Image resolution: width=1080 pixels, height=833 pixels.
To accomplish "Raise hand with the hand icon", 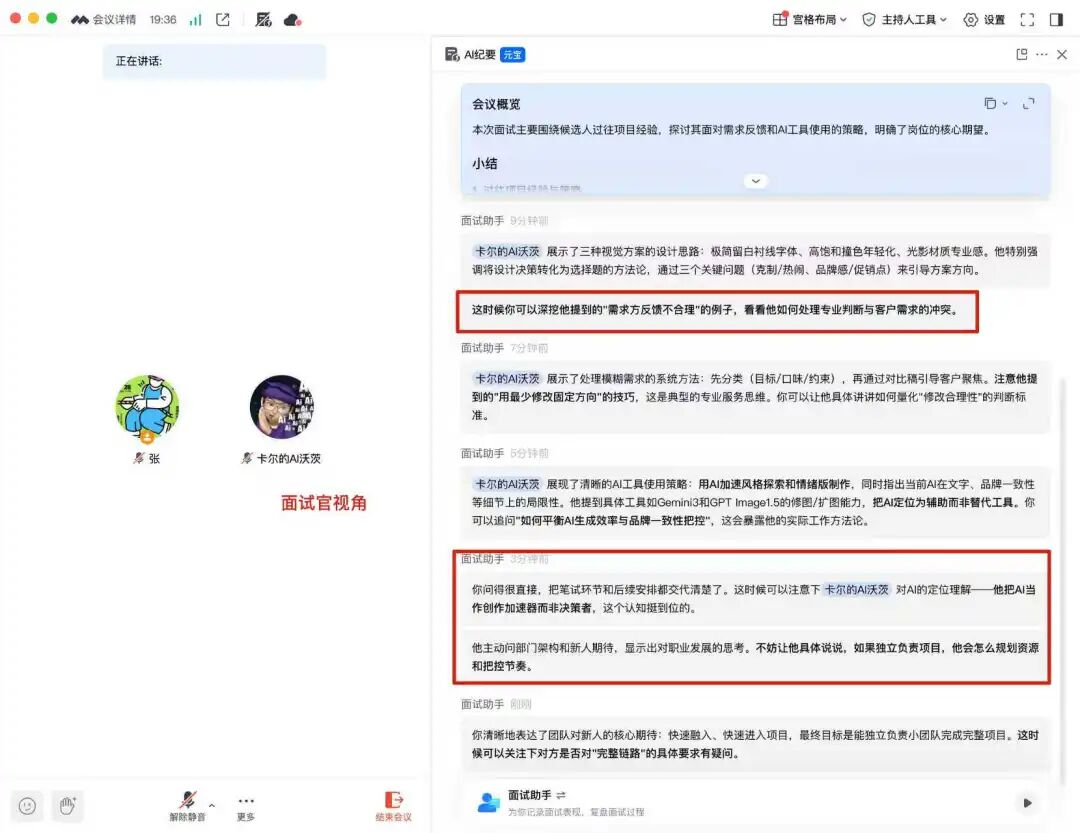I will point(66,806).
